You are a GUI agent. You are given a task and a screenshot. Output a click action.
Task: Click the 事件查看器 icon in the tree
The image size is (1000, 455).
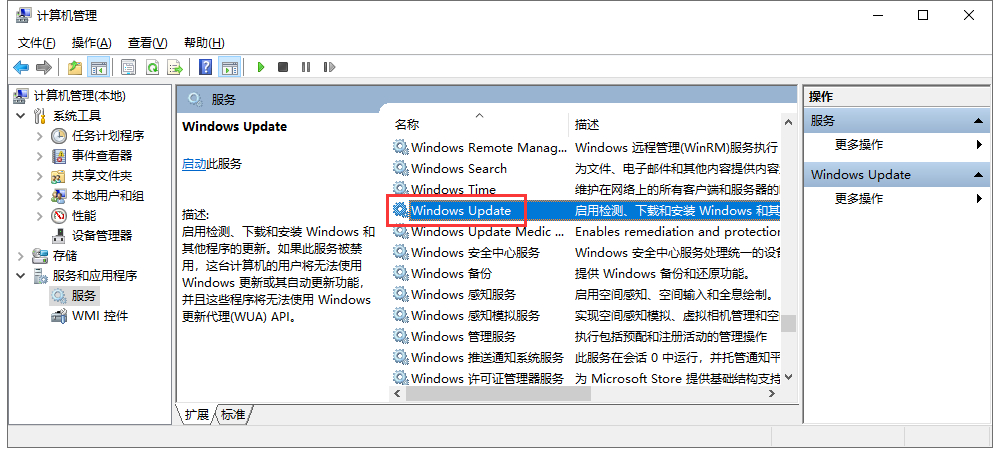click(x=59, y=156)
